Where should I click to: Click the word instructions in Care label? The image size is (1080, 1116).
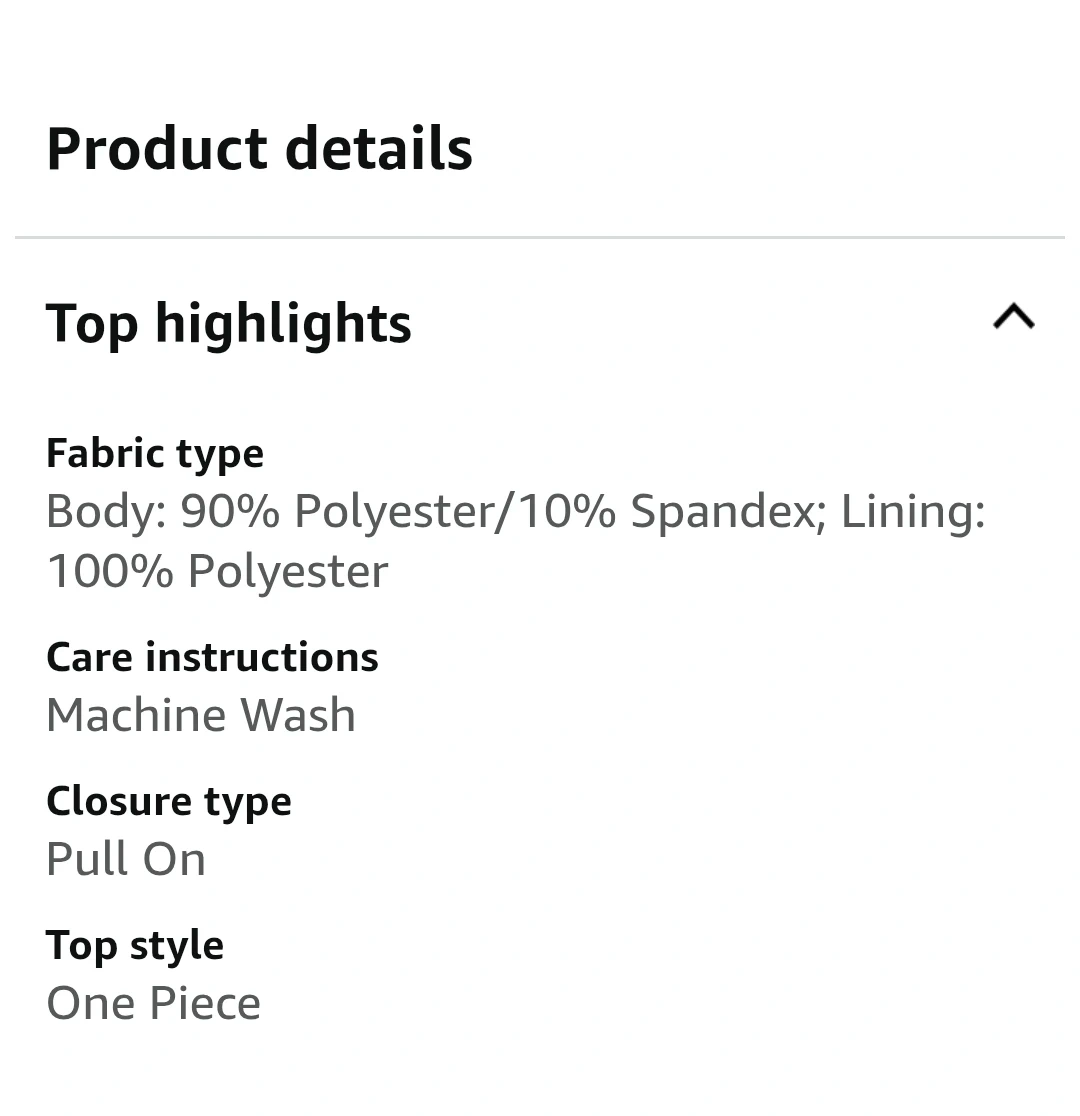262,657
